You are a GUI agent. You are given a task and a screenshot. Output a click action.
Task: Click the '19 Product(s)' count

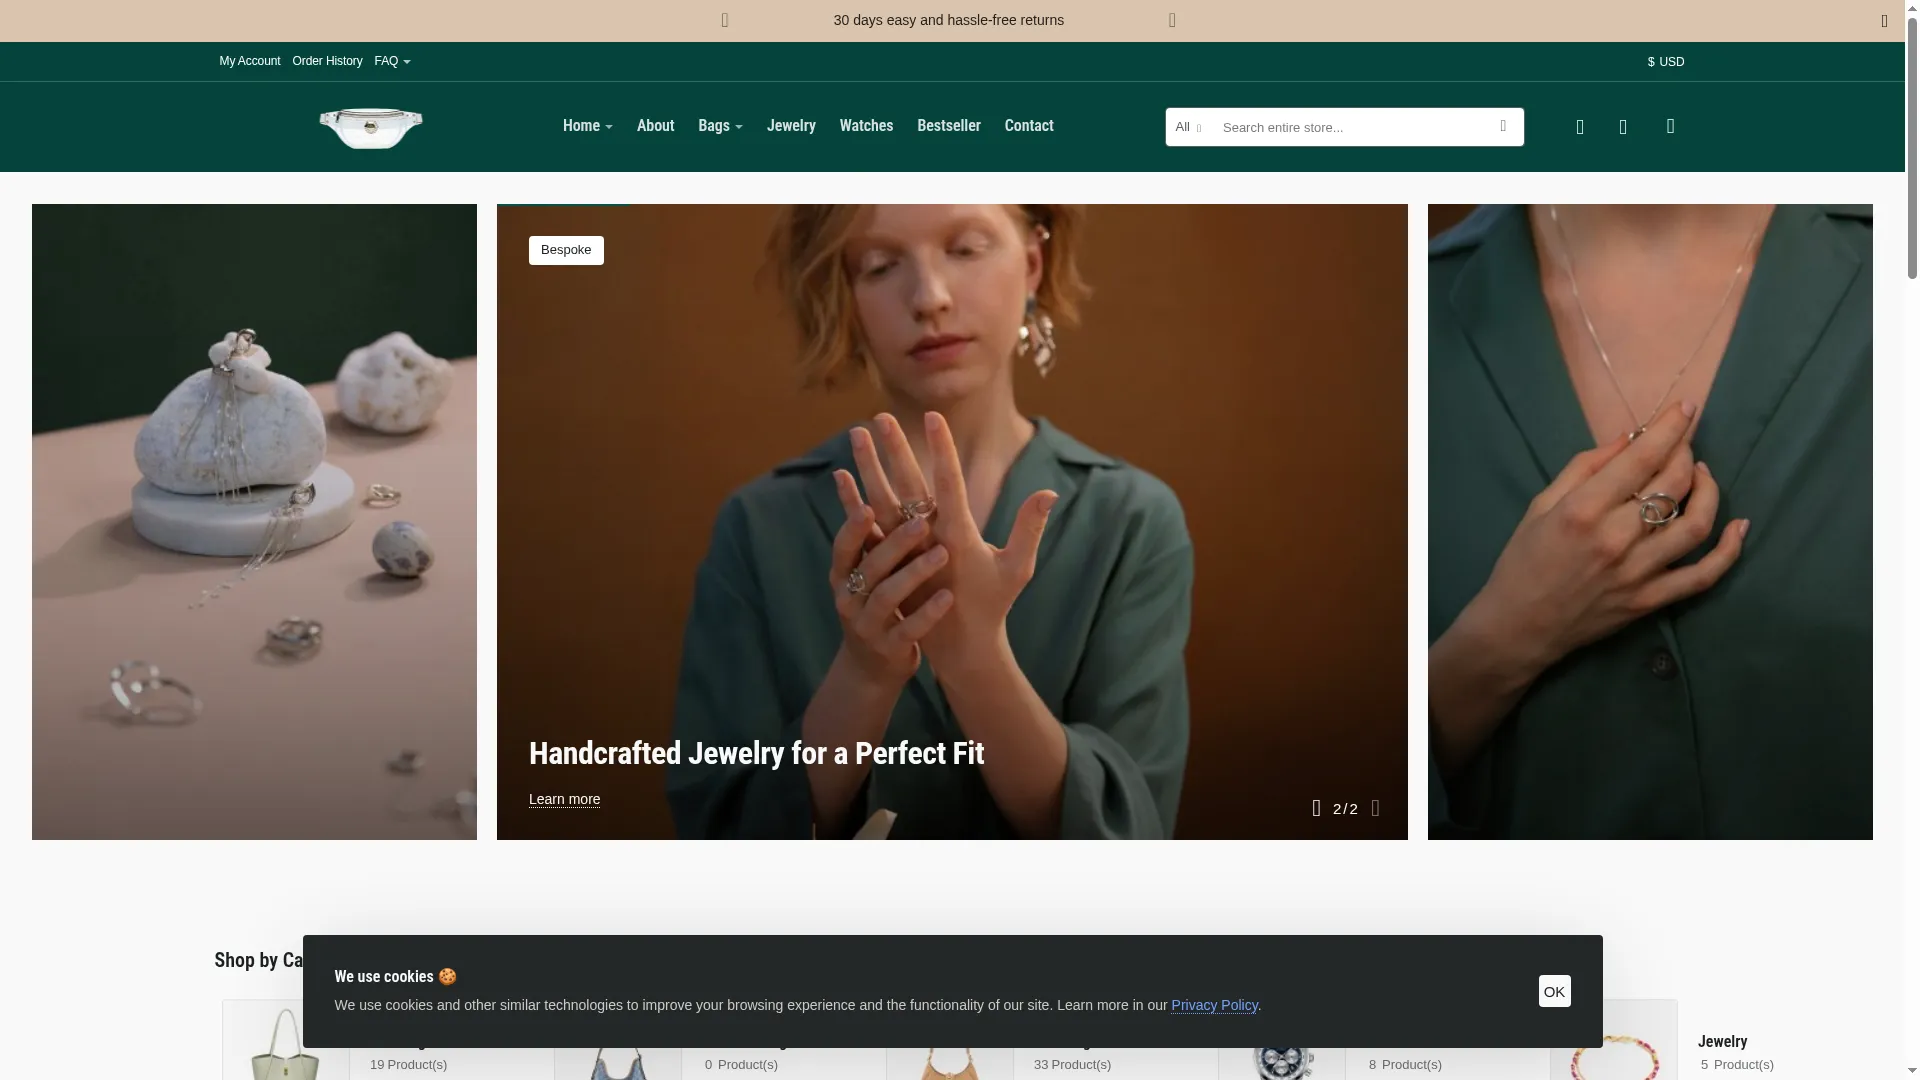408,1065
